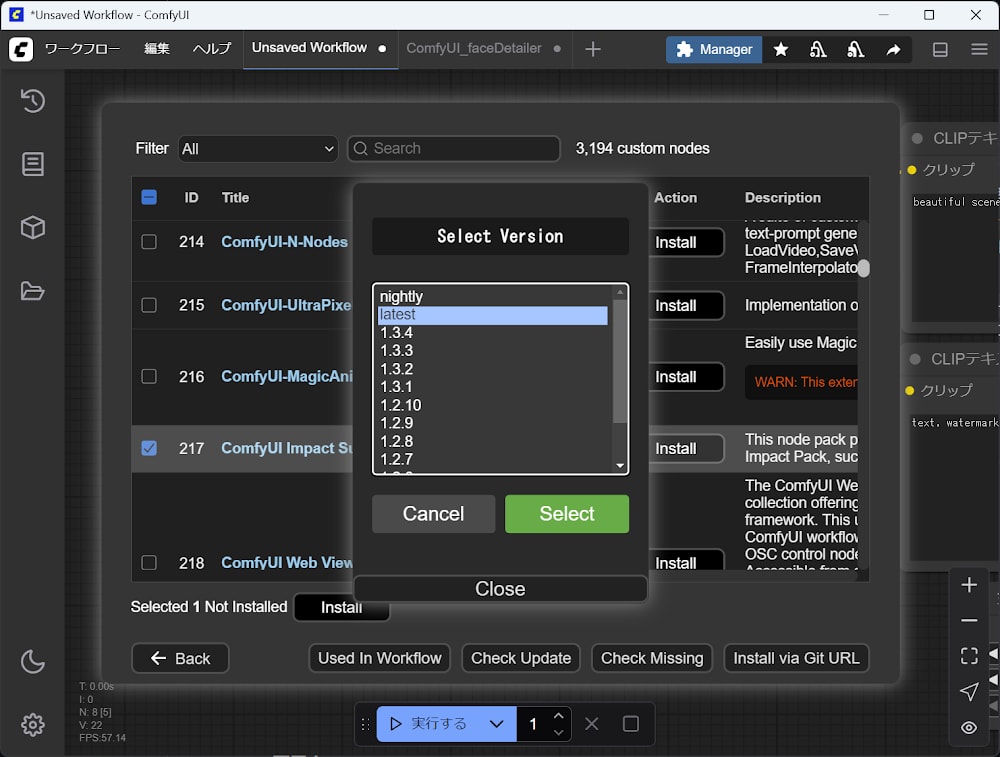Screen dimensions: 1000x757
Task: Choose version 1.3.4 in list
Action: 492,333
